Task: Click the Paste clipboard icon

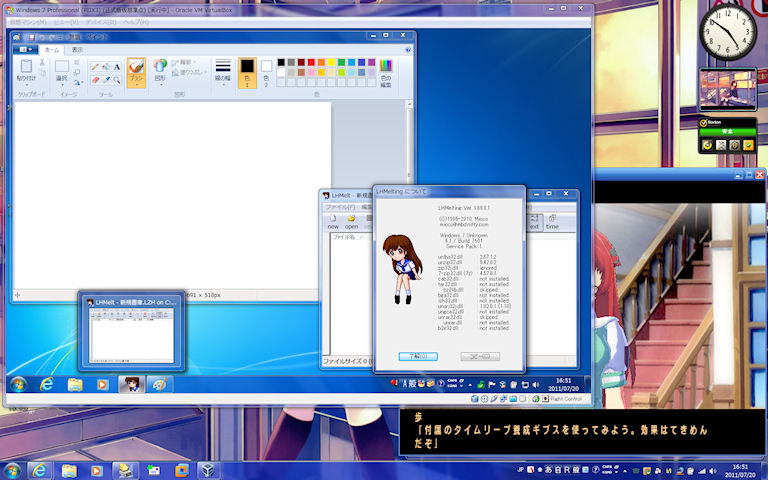Action: [x=26, y=66]
